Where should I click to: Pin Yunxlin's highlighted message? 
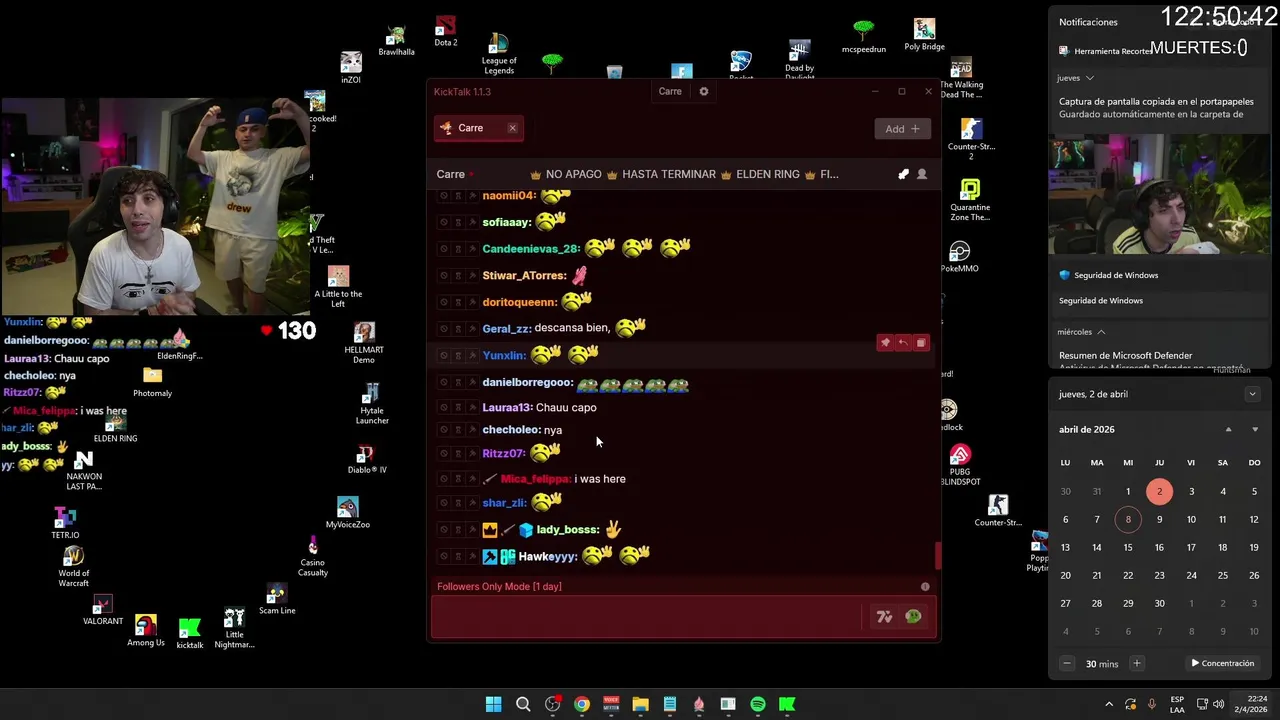[x=885, y=343]
